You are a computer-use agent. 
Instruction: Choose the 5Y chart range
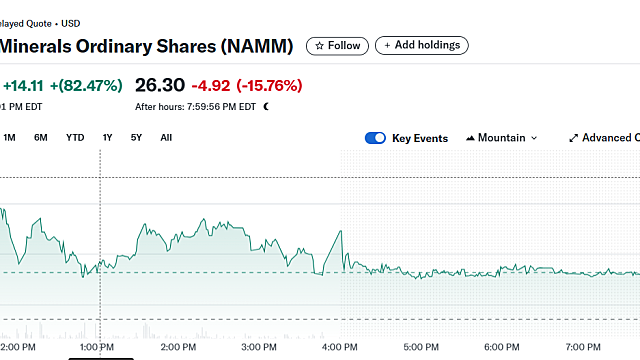click(x=136, y=138)
